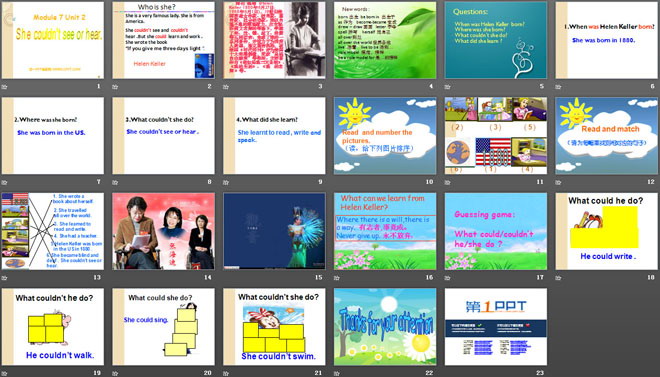The height and width of the screenshot is (377, 660).
Task: Click slide number 11 label
Action: [x=540, y=182]
